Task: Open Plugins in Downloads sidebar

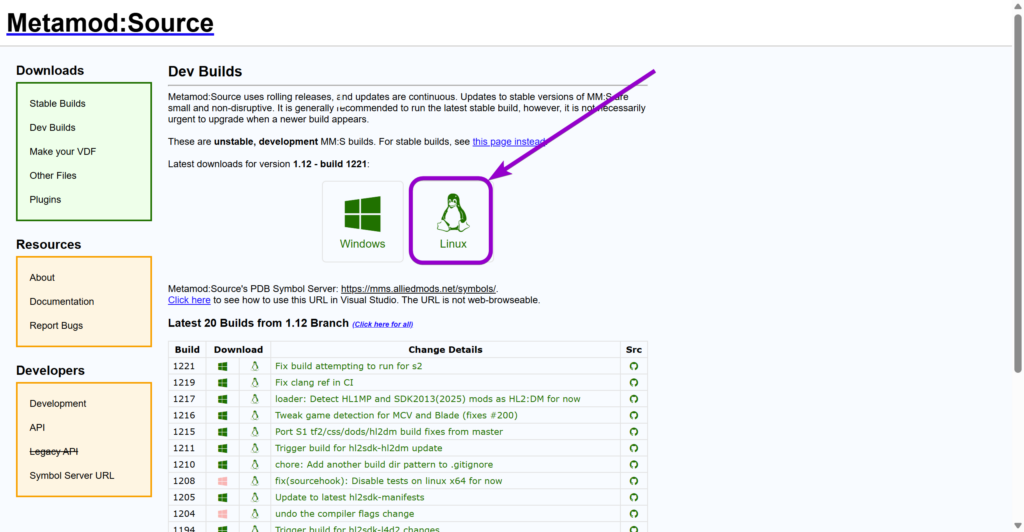Action: 45,200
